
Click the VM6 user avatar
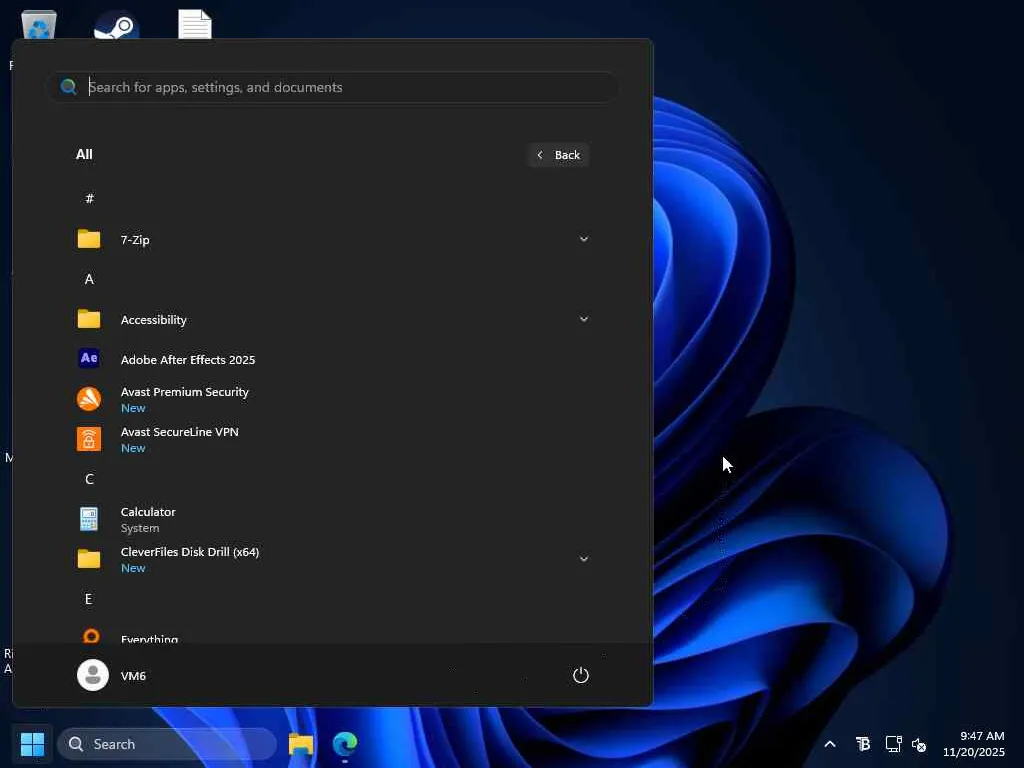tap(93, 675)
